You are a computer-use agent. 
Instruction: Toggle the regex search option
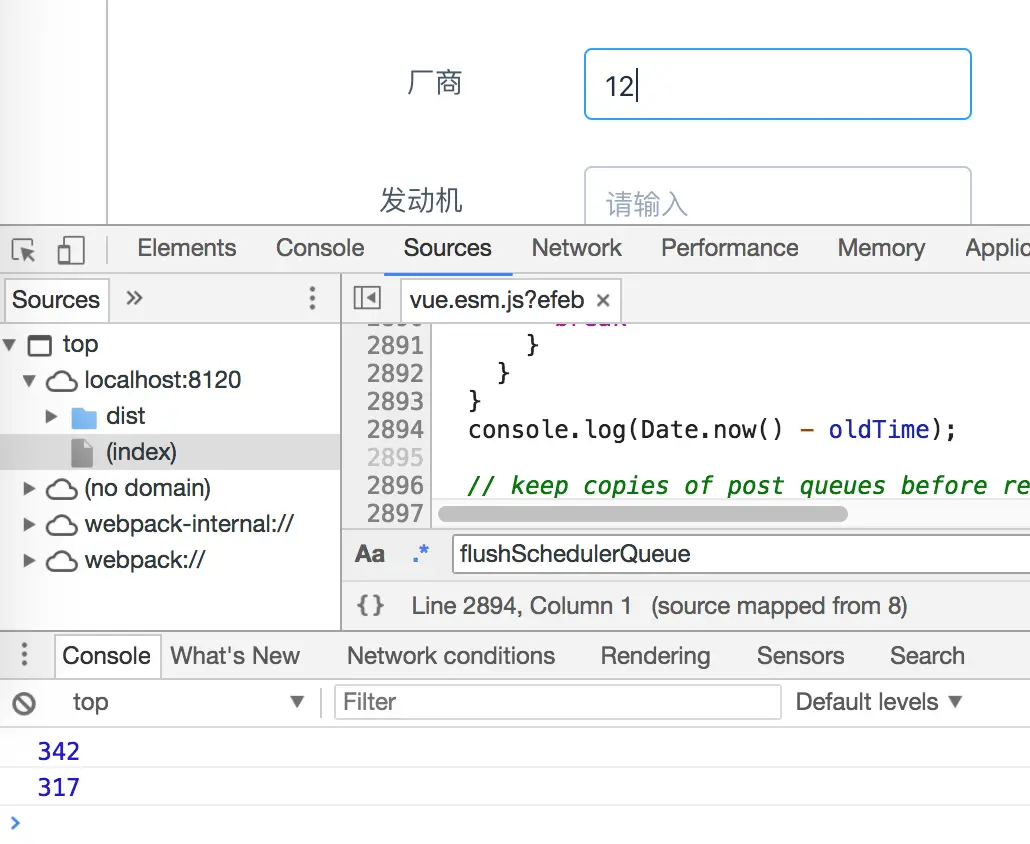coord(420,554)
